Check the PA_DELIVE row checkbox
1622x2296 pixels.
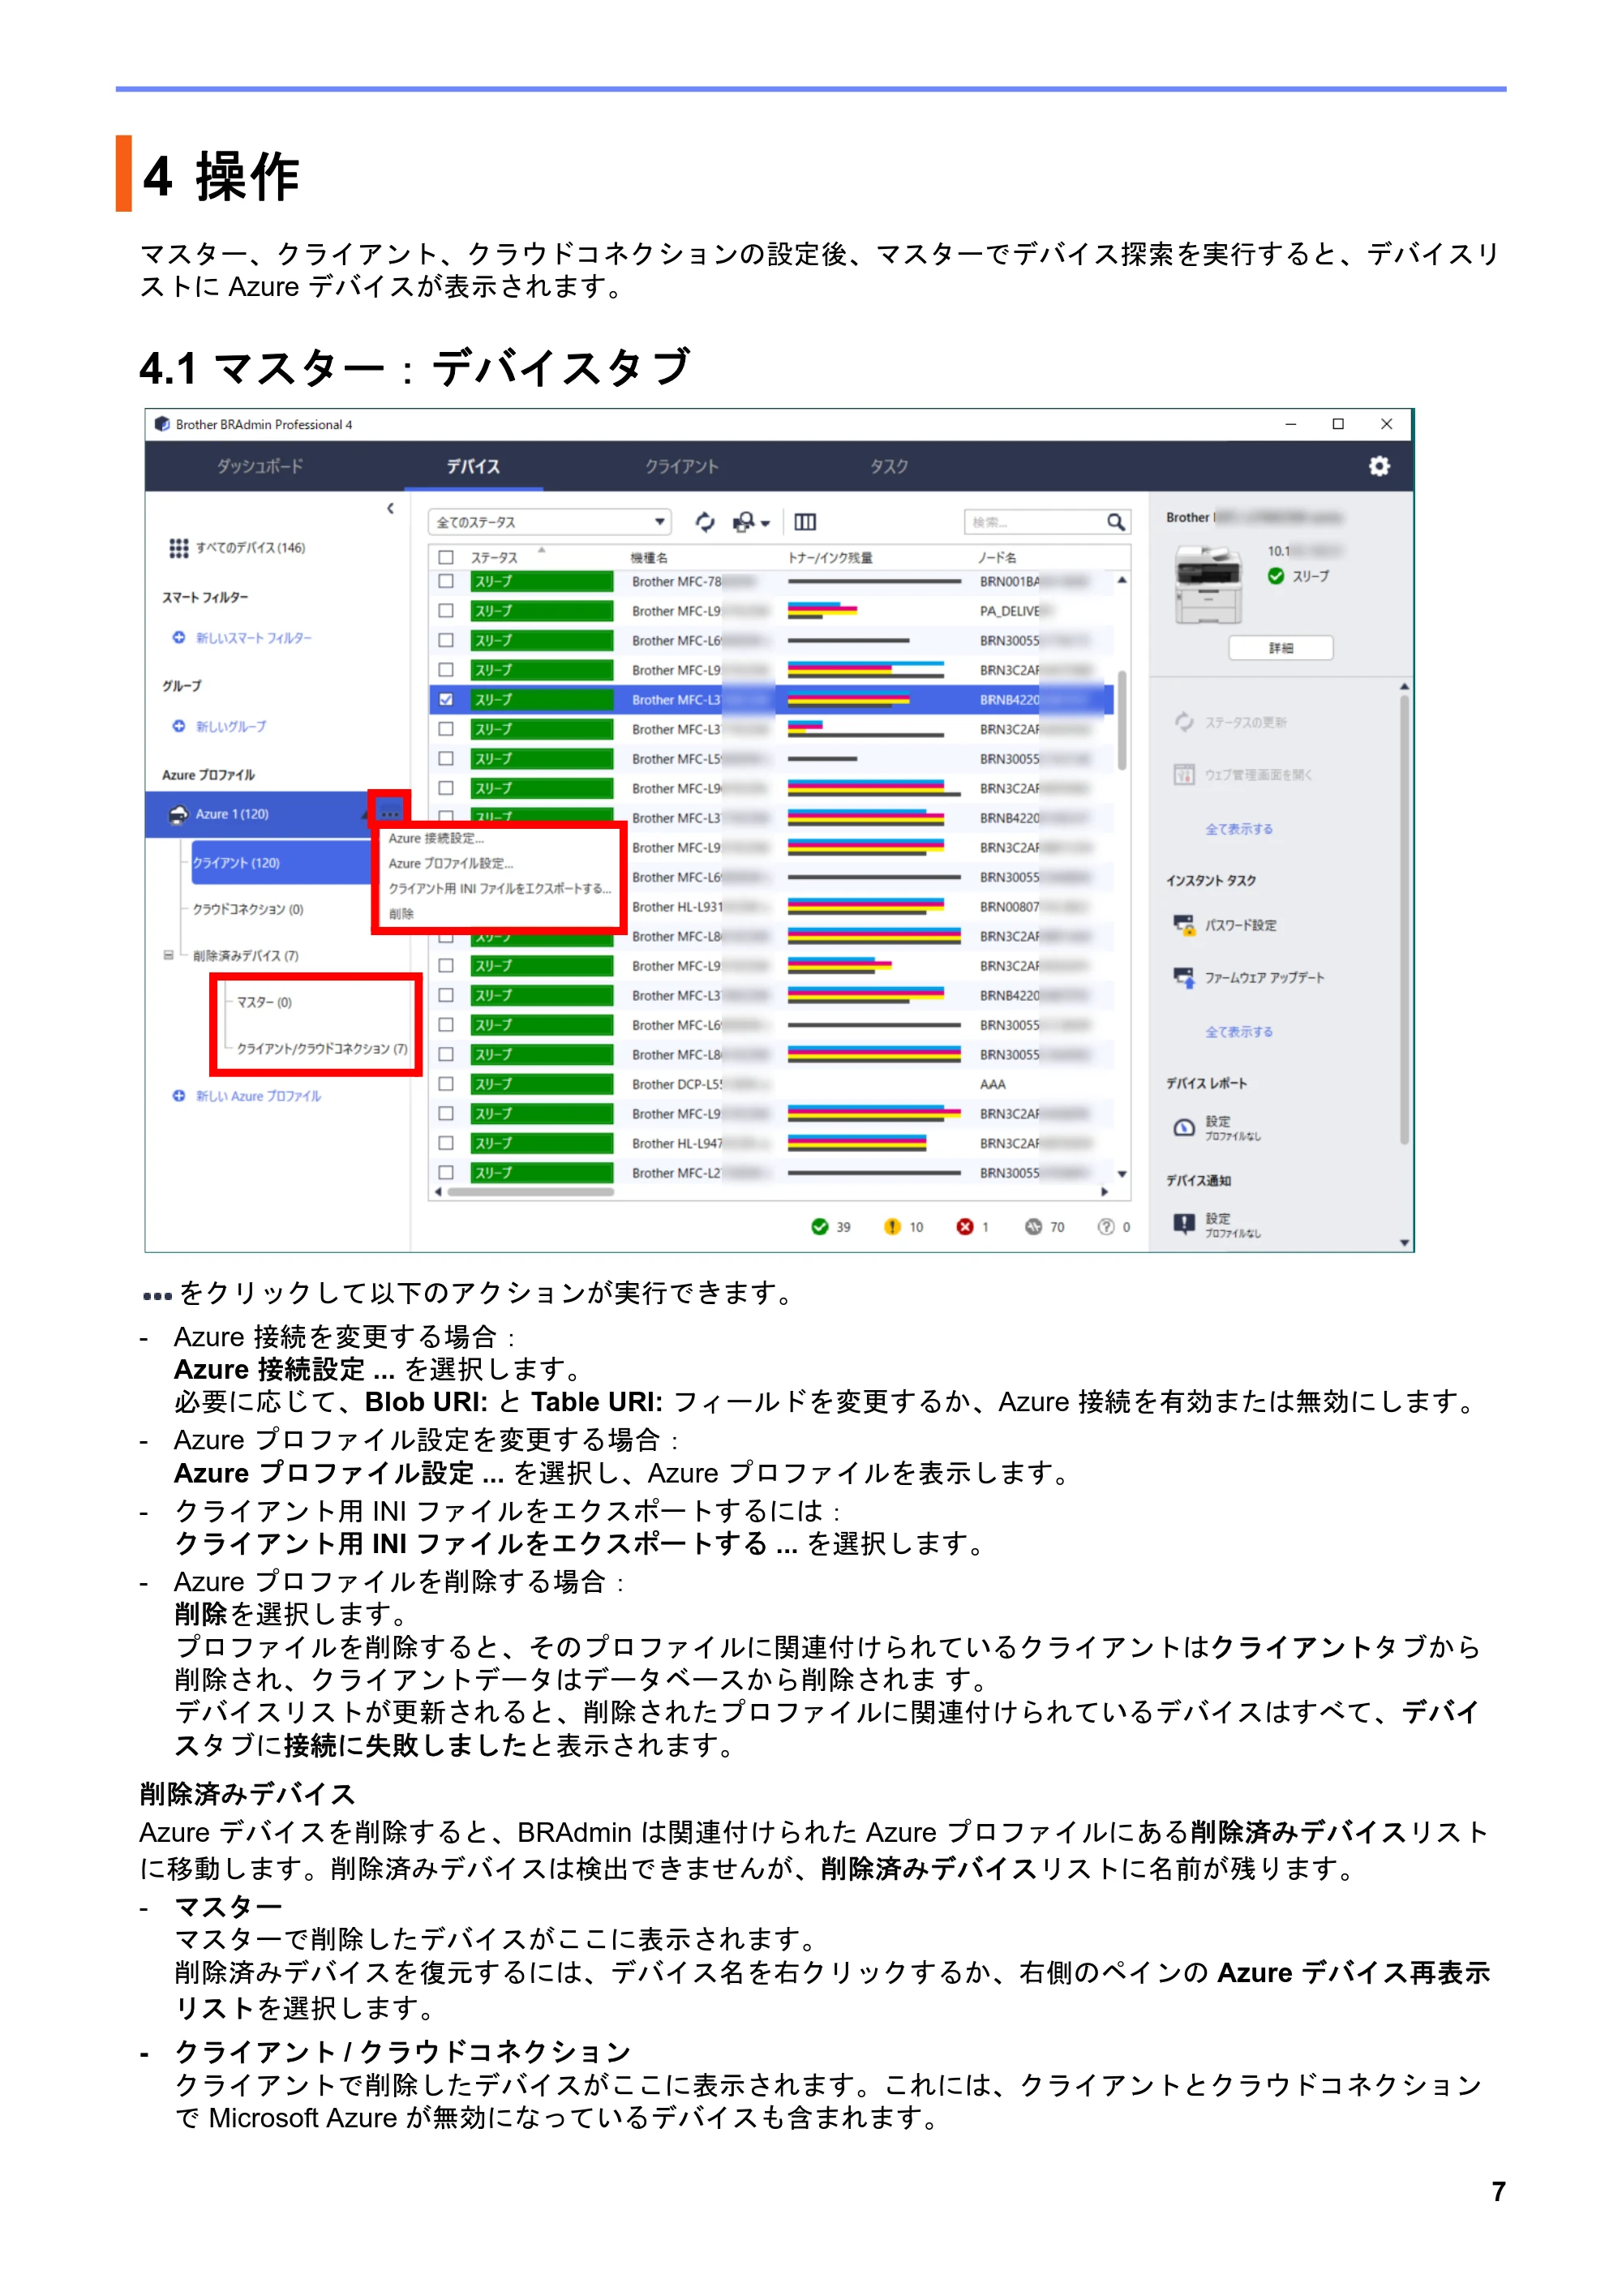tap(447, 611)
